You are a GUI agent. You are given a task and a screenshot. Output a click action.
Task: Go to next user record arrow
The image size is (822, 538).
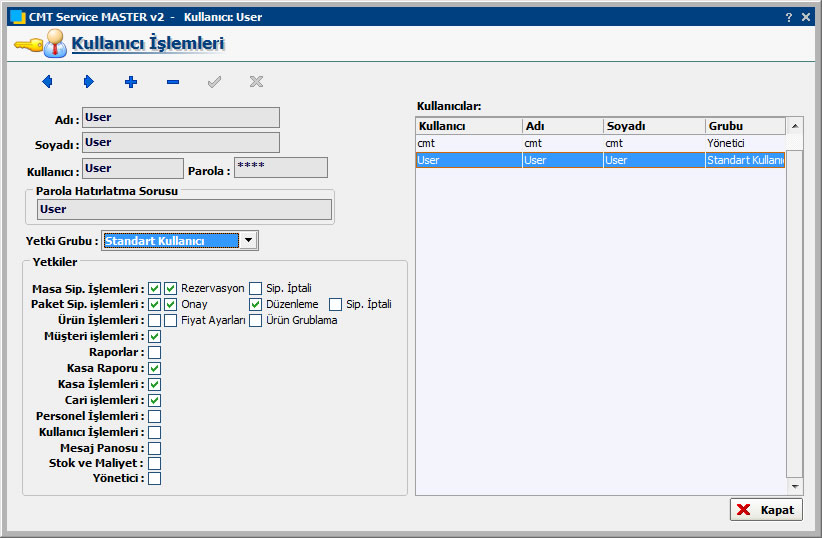[88, 82]
